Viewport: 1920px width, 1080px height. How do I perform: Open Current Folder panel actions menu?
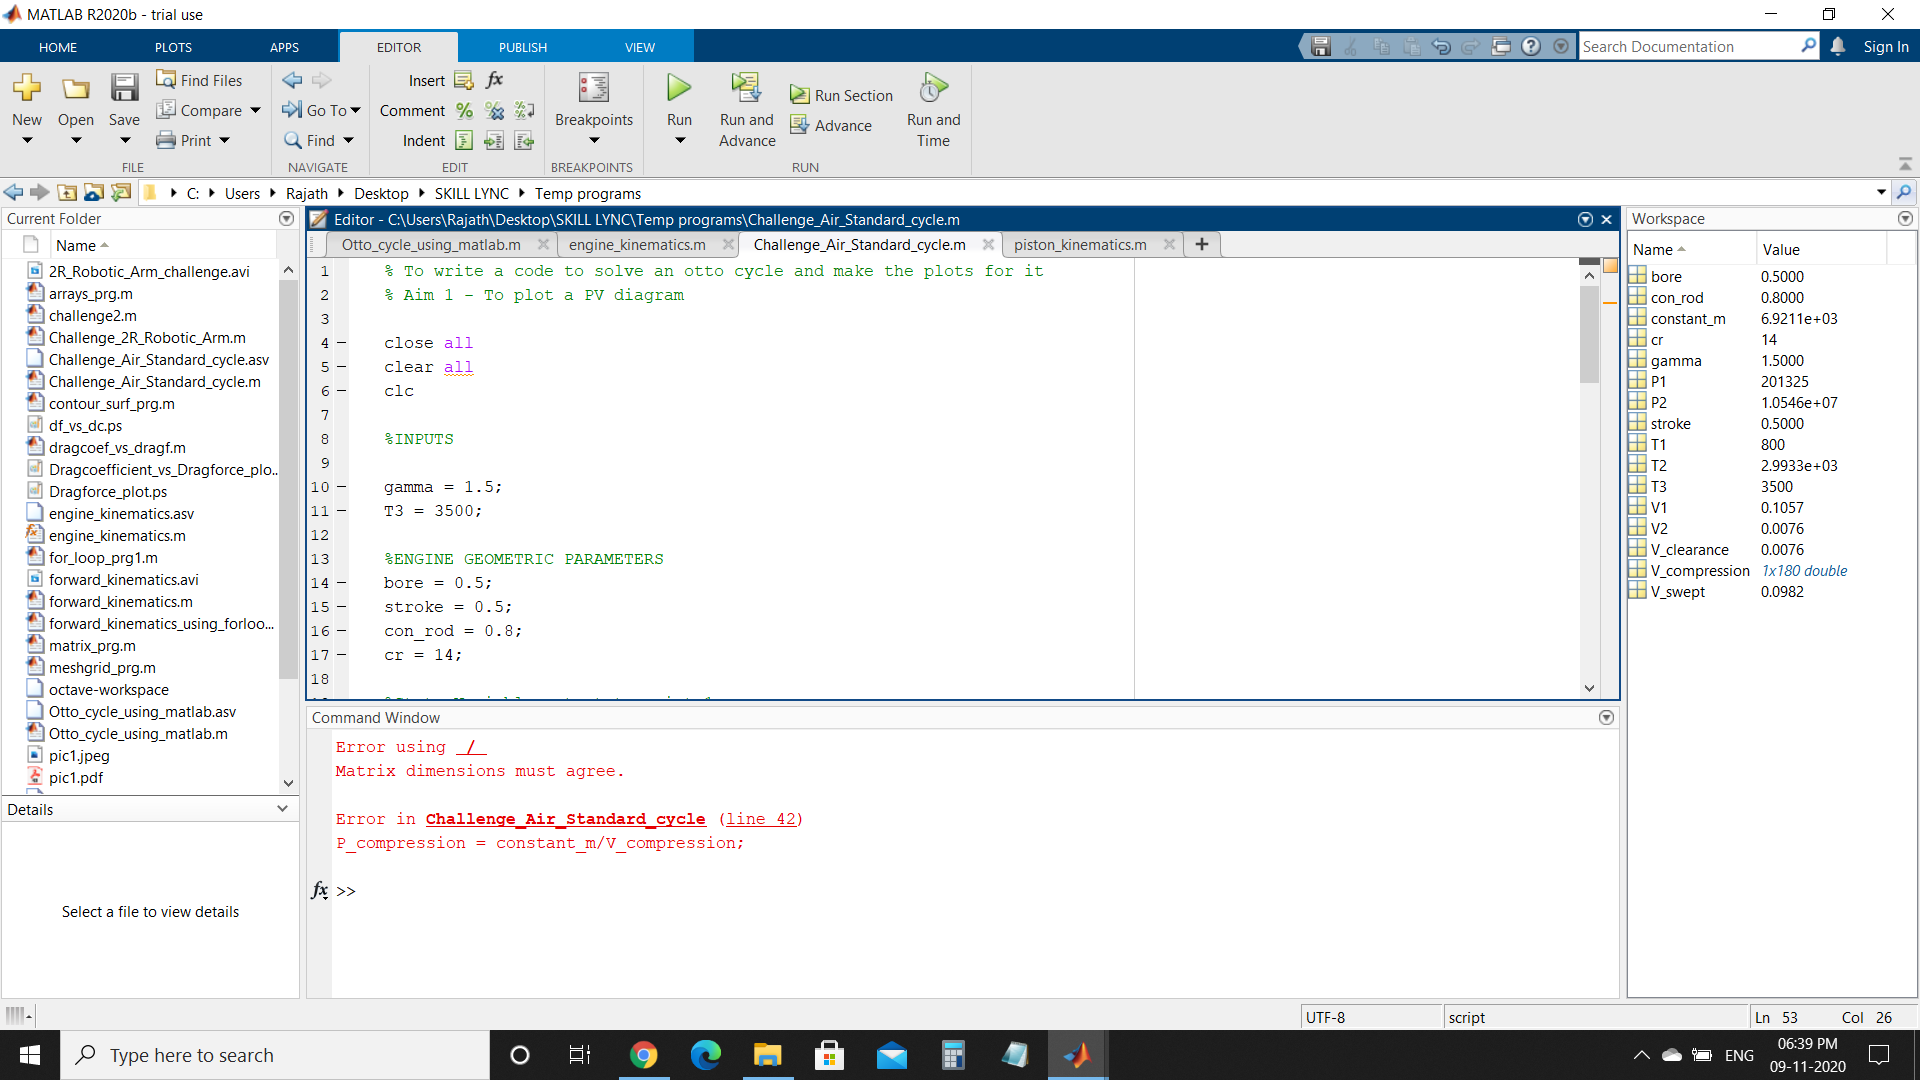286,218
